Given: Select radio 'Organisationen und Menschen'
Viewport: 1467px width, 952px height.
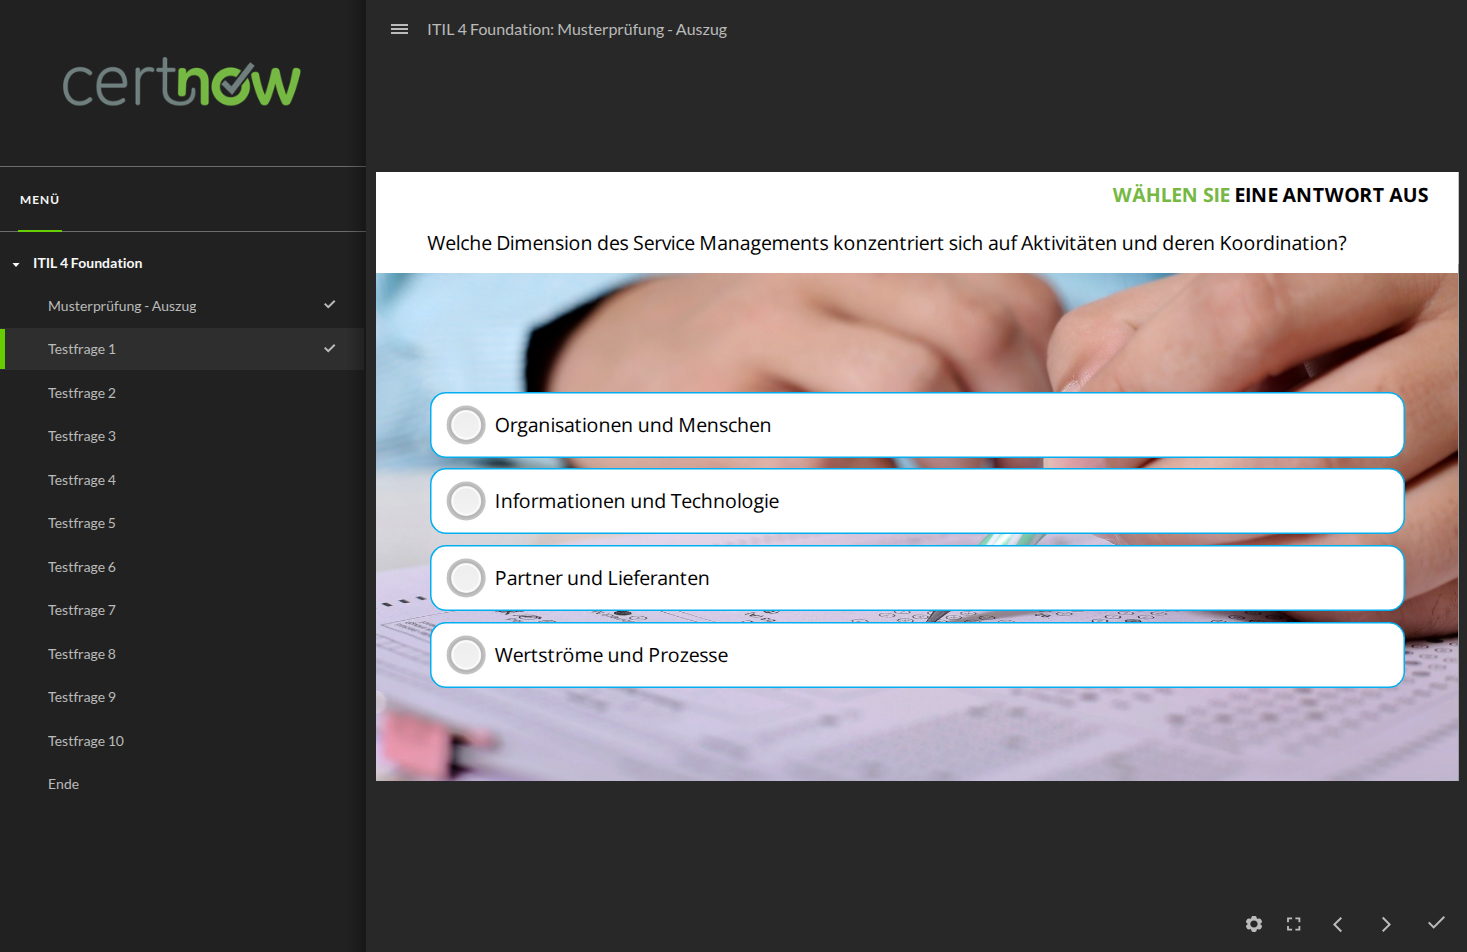Looking at the screenshot, I should 466,425.
